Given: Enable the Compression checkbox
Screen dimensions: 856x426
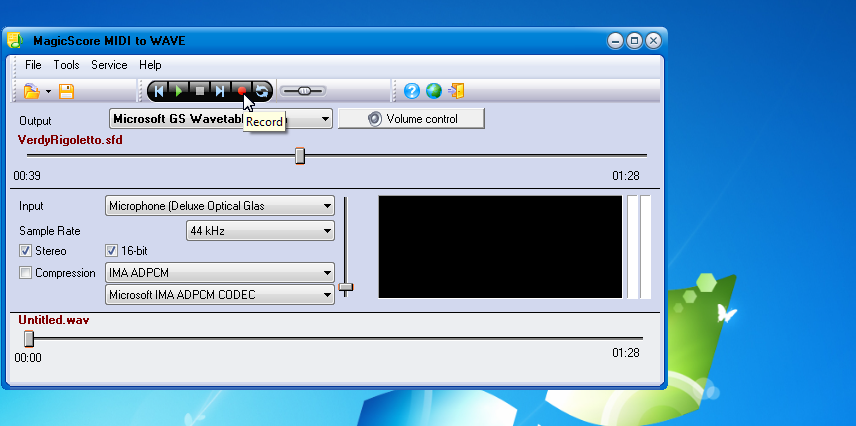Looking at the screenshot, I should (26, 273).
